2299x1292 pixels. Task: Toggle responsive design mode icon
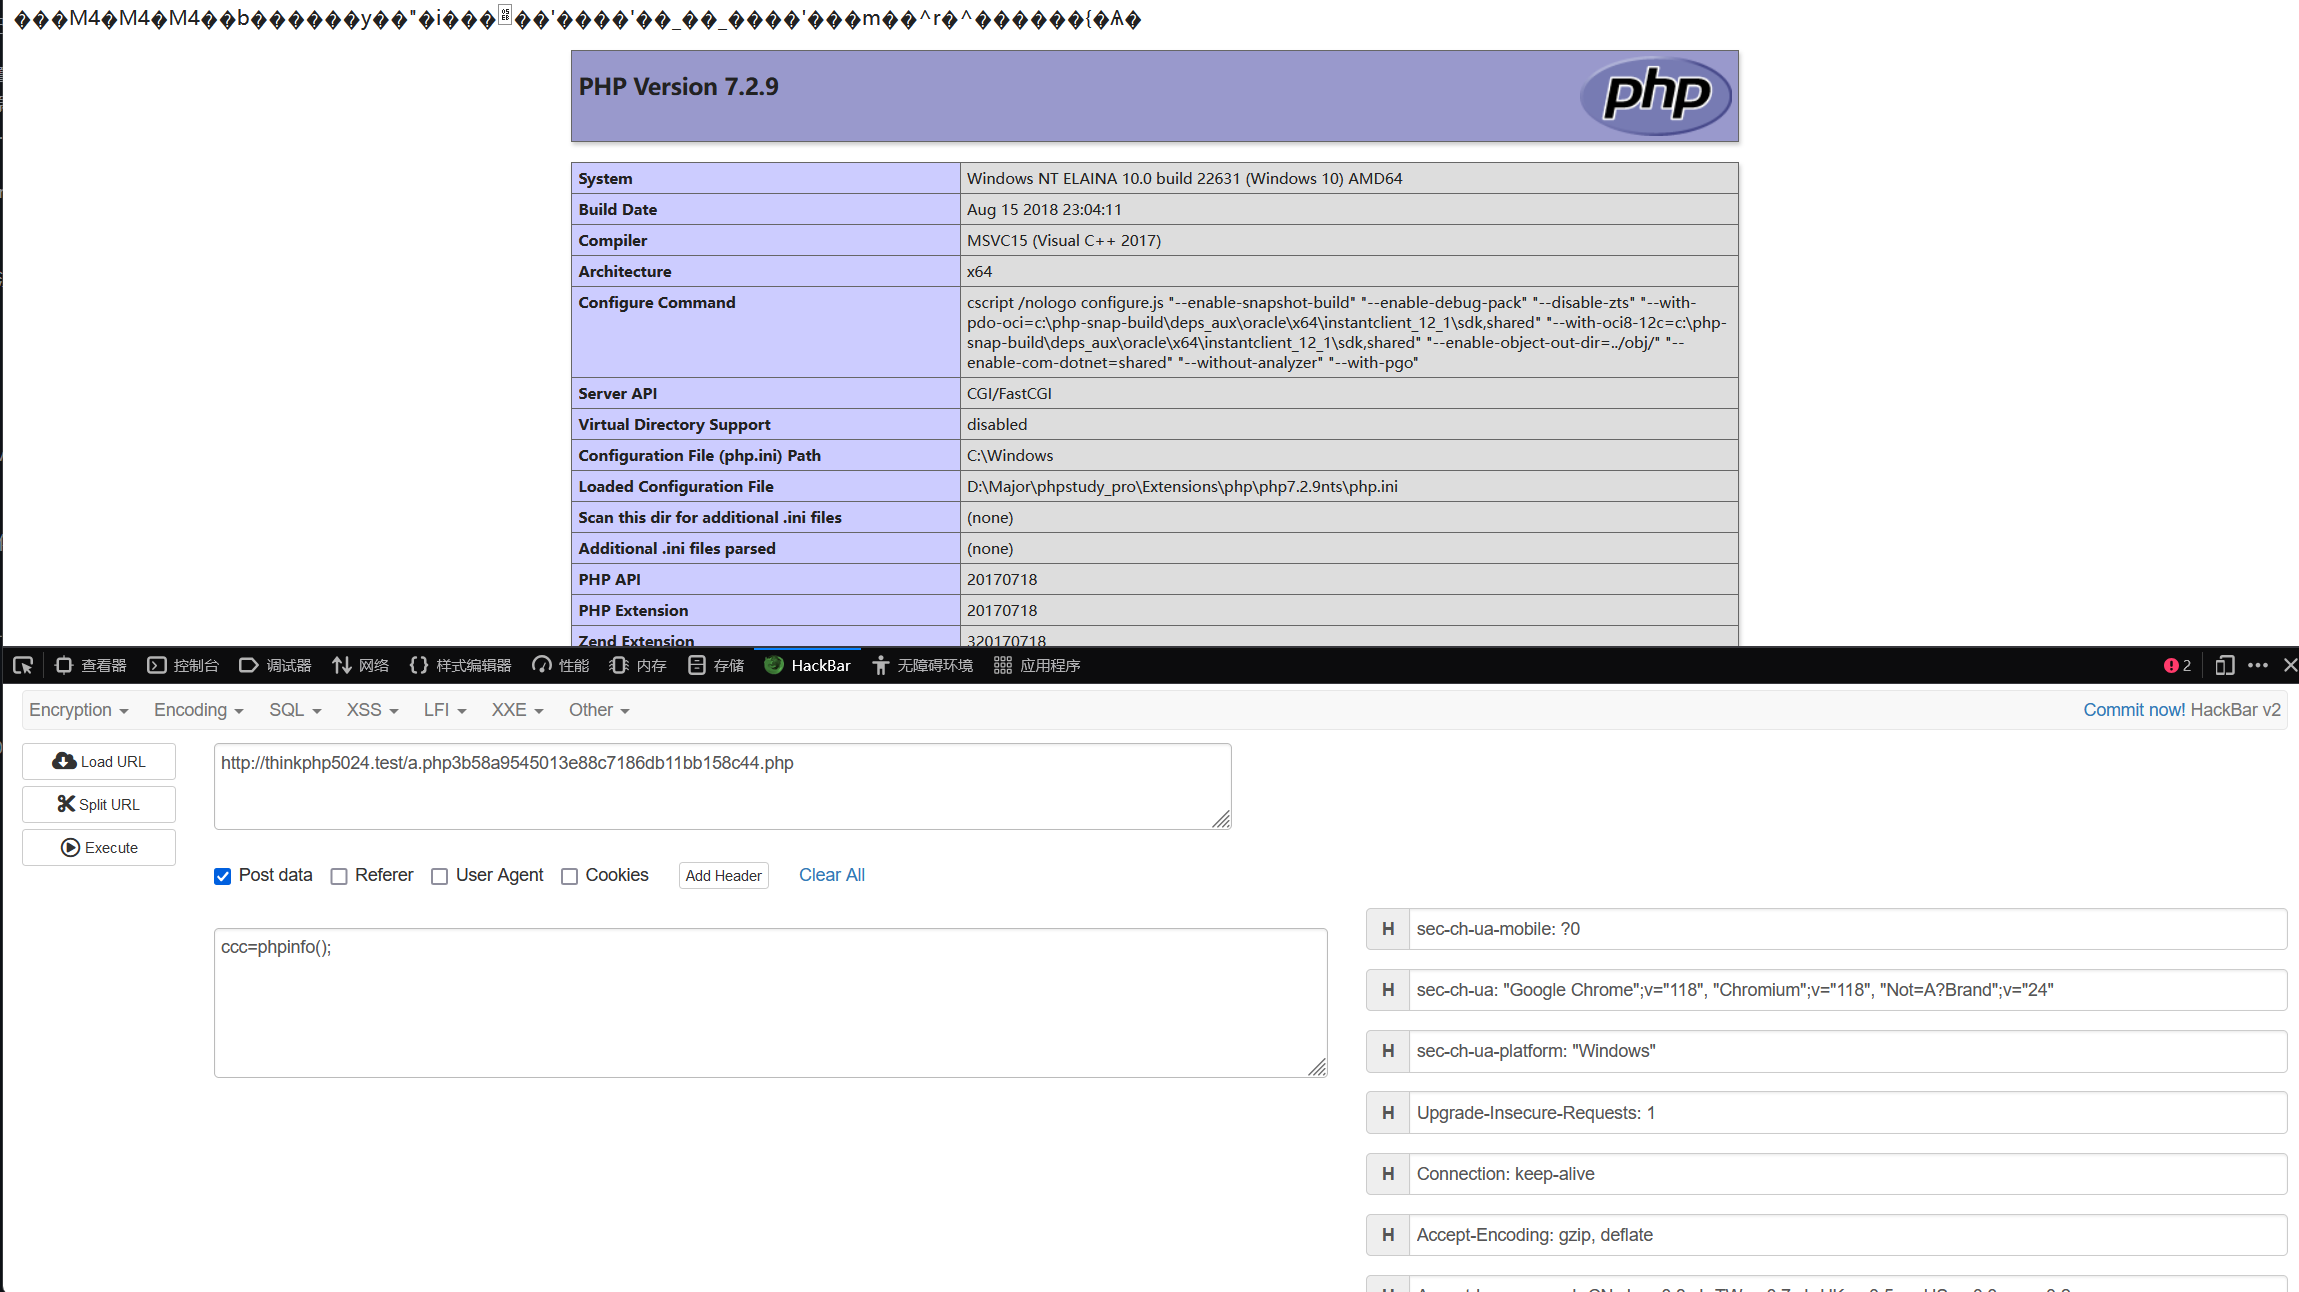2225,665
